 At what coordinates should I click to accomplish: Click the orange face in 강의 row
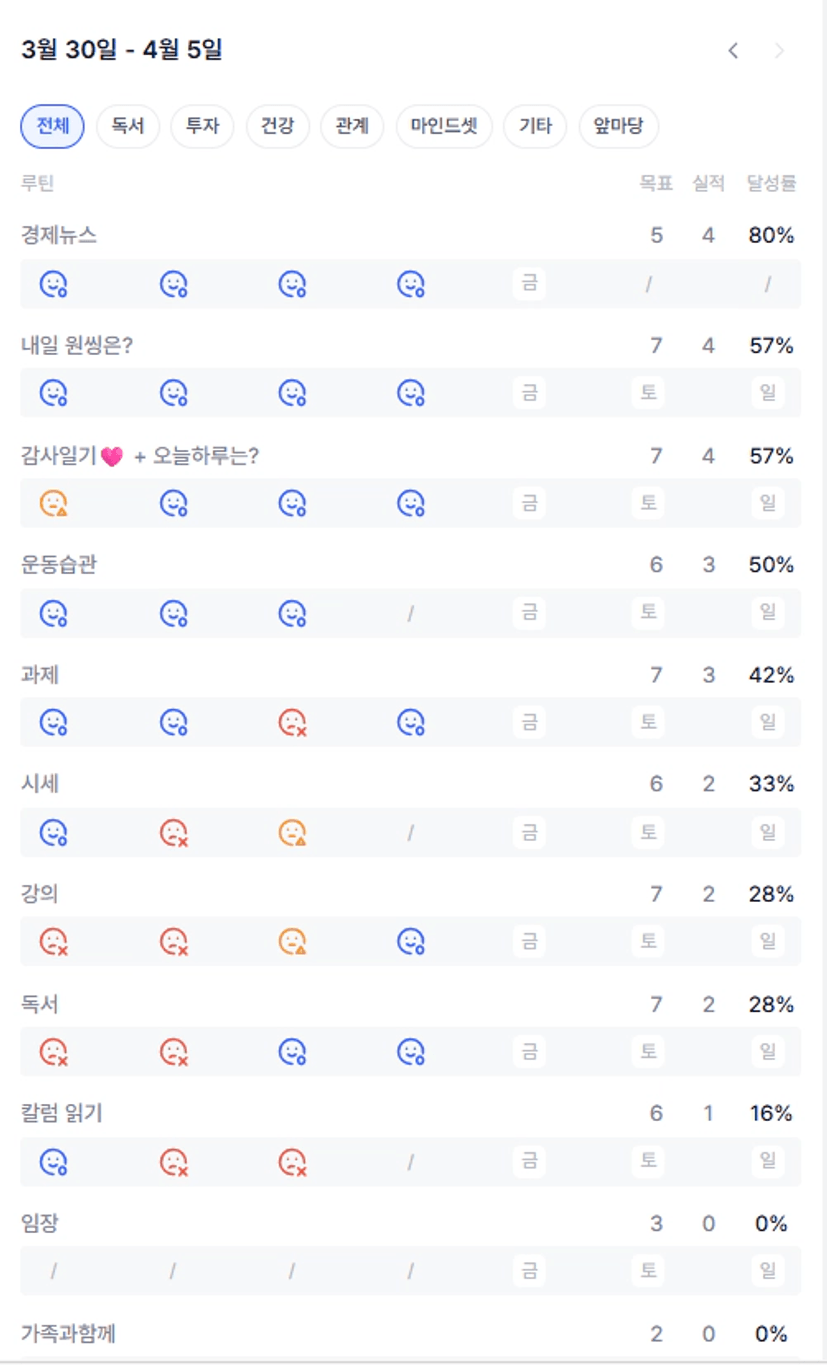(292, 941)
